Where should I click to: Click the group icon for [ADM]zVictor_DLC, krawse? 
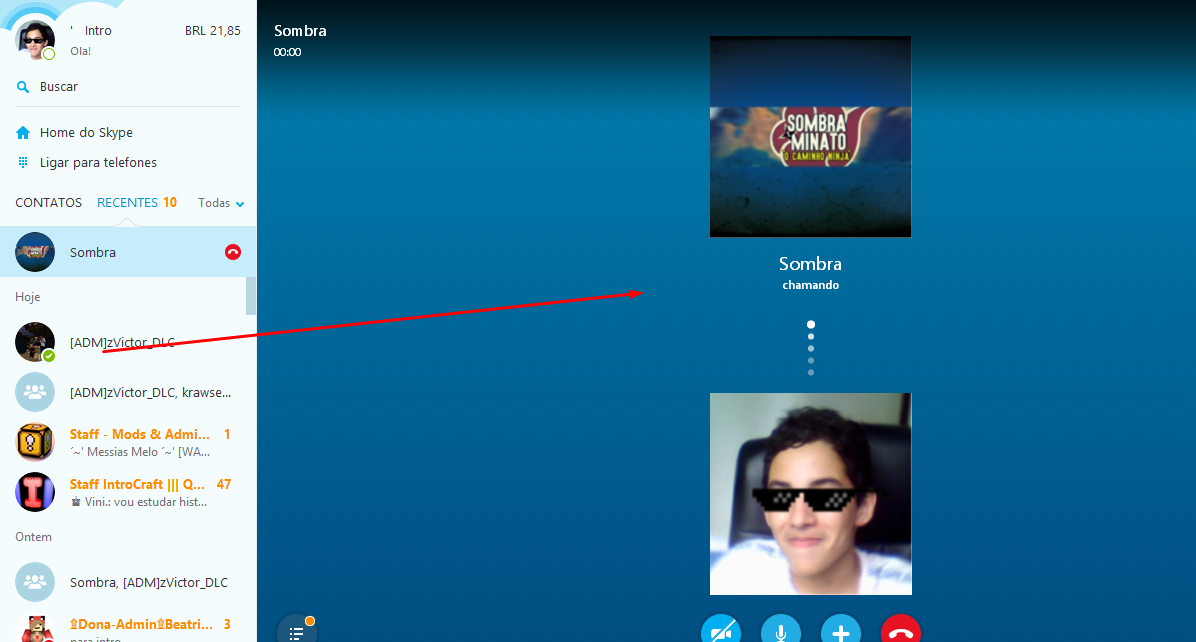(35, 392)
